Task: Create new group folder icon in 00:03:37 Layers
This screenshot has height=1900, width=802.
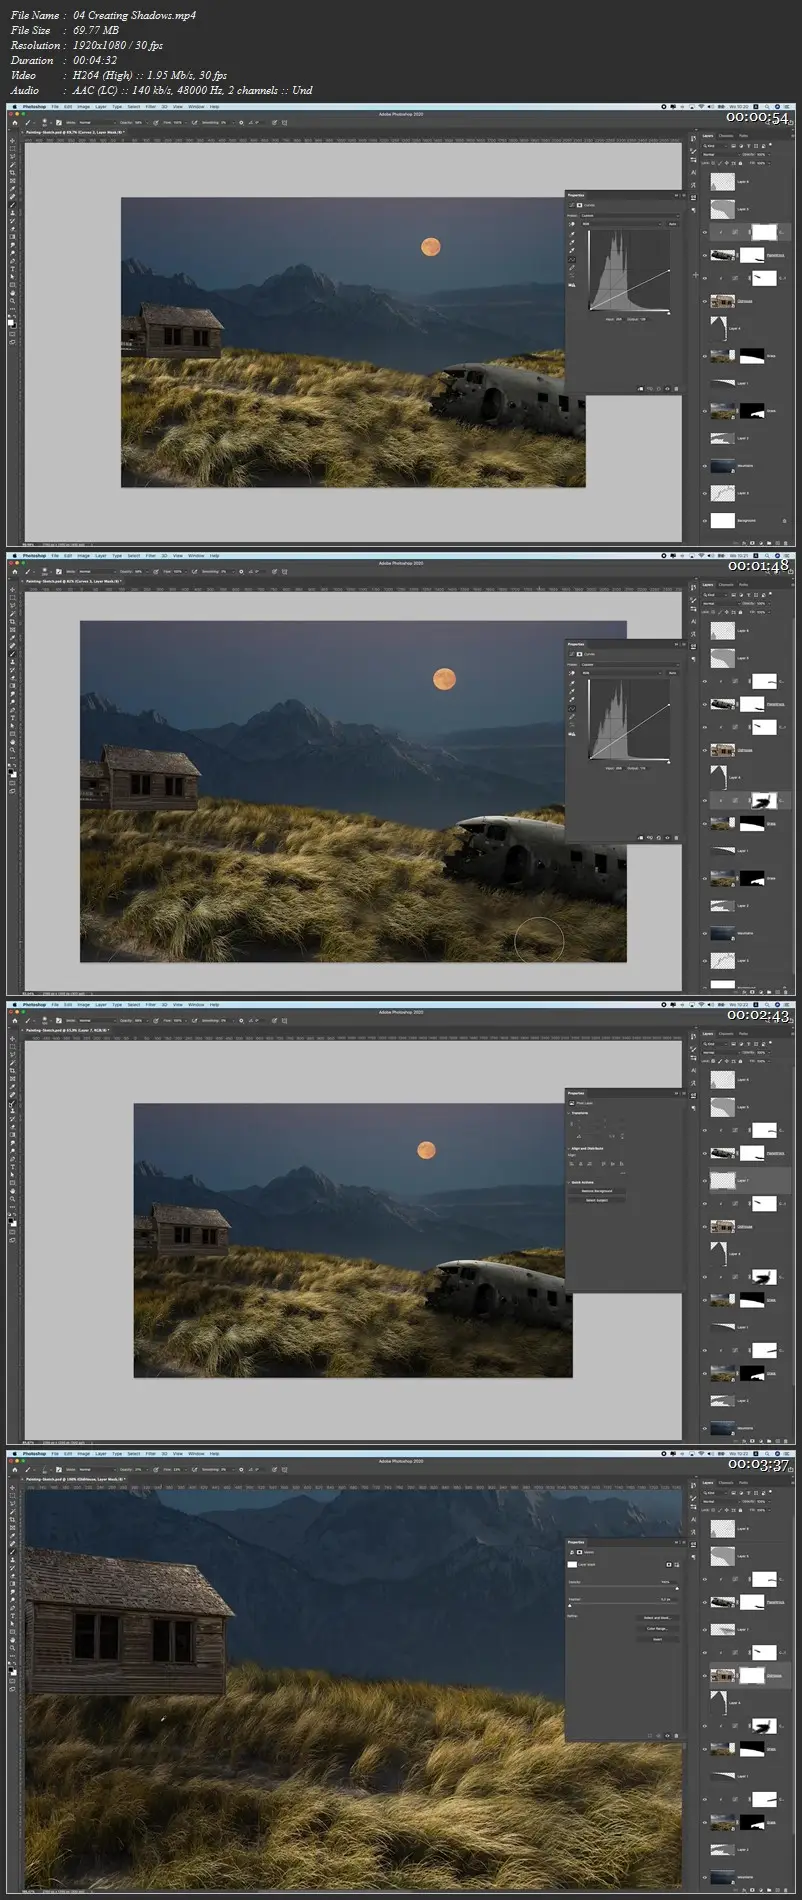Action: point(769,1890)
